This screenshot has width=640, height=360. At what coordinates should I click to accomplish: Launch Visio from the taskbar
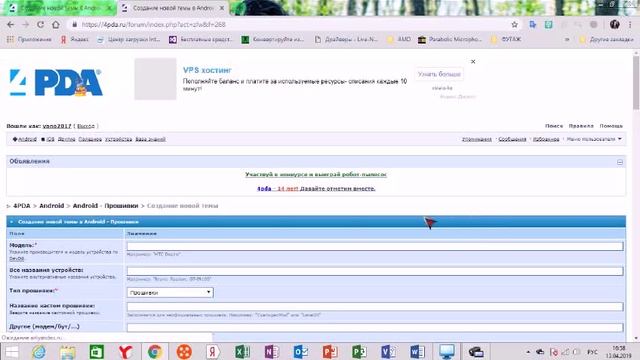(x=388, y=352)
